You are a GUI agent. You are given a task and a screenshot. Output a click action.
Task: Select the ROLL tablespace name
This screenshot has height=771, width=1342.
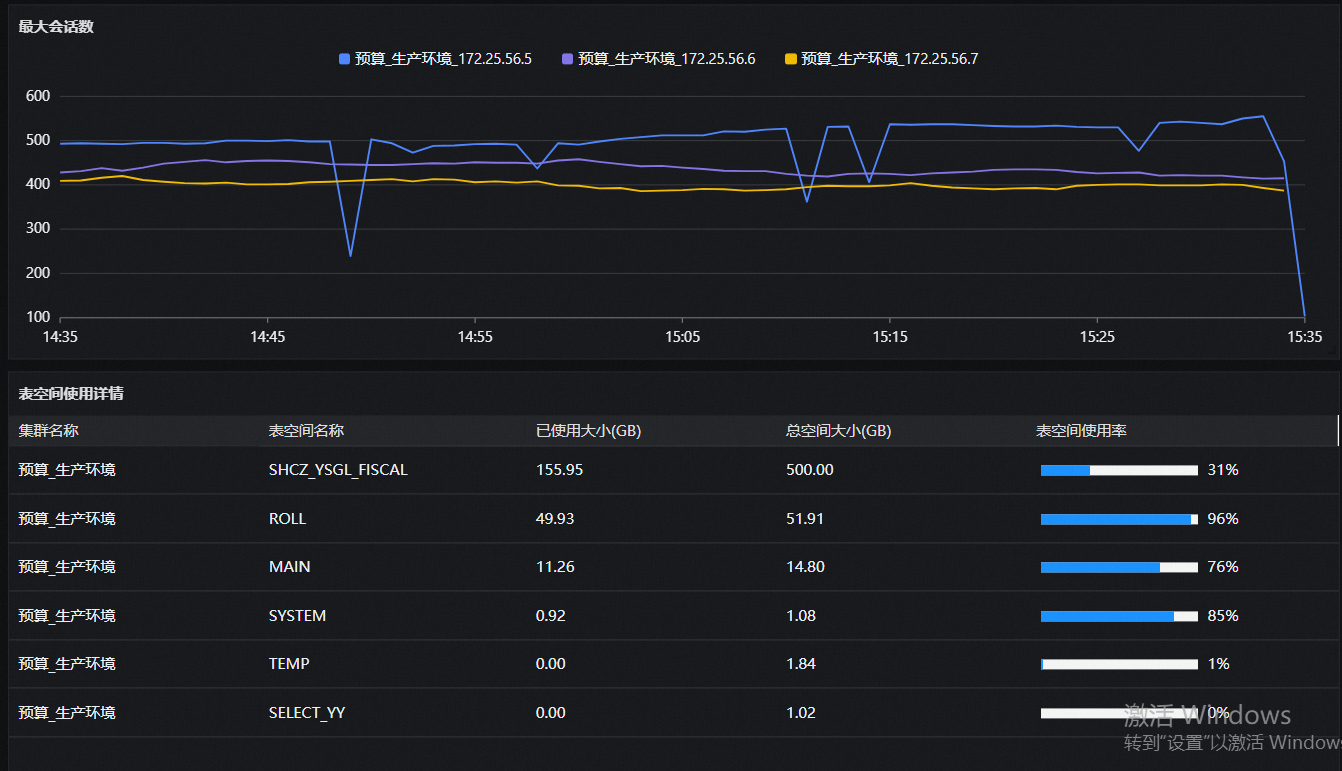(x=287, y=519)
